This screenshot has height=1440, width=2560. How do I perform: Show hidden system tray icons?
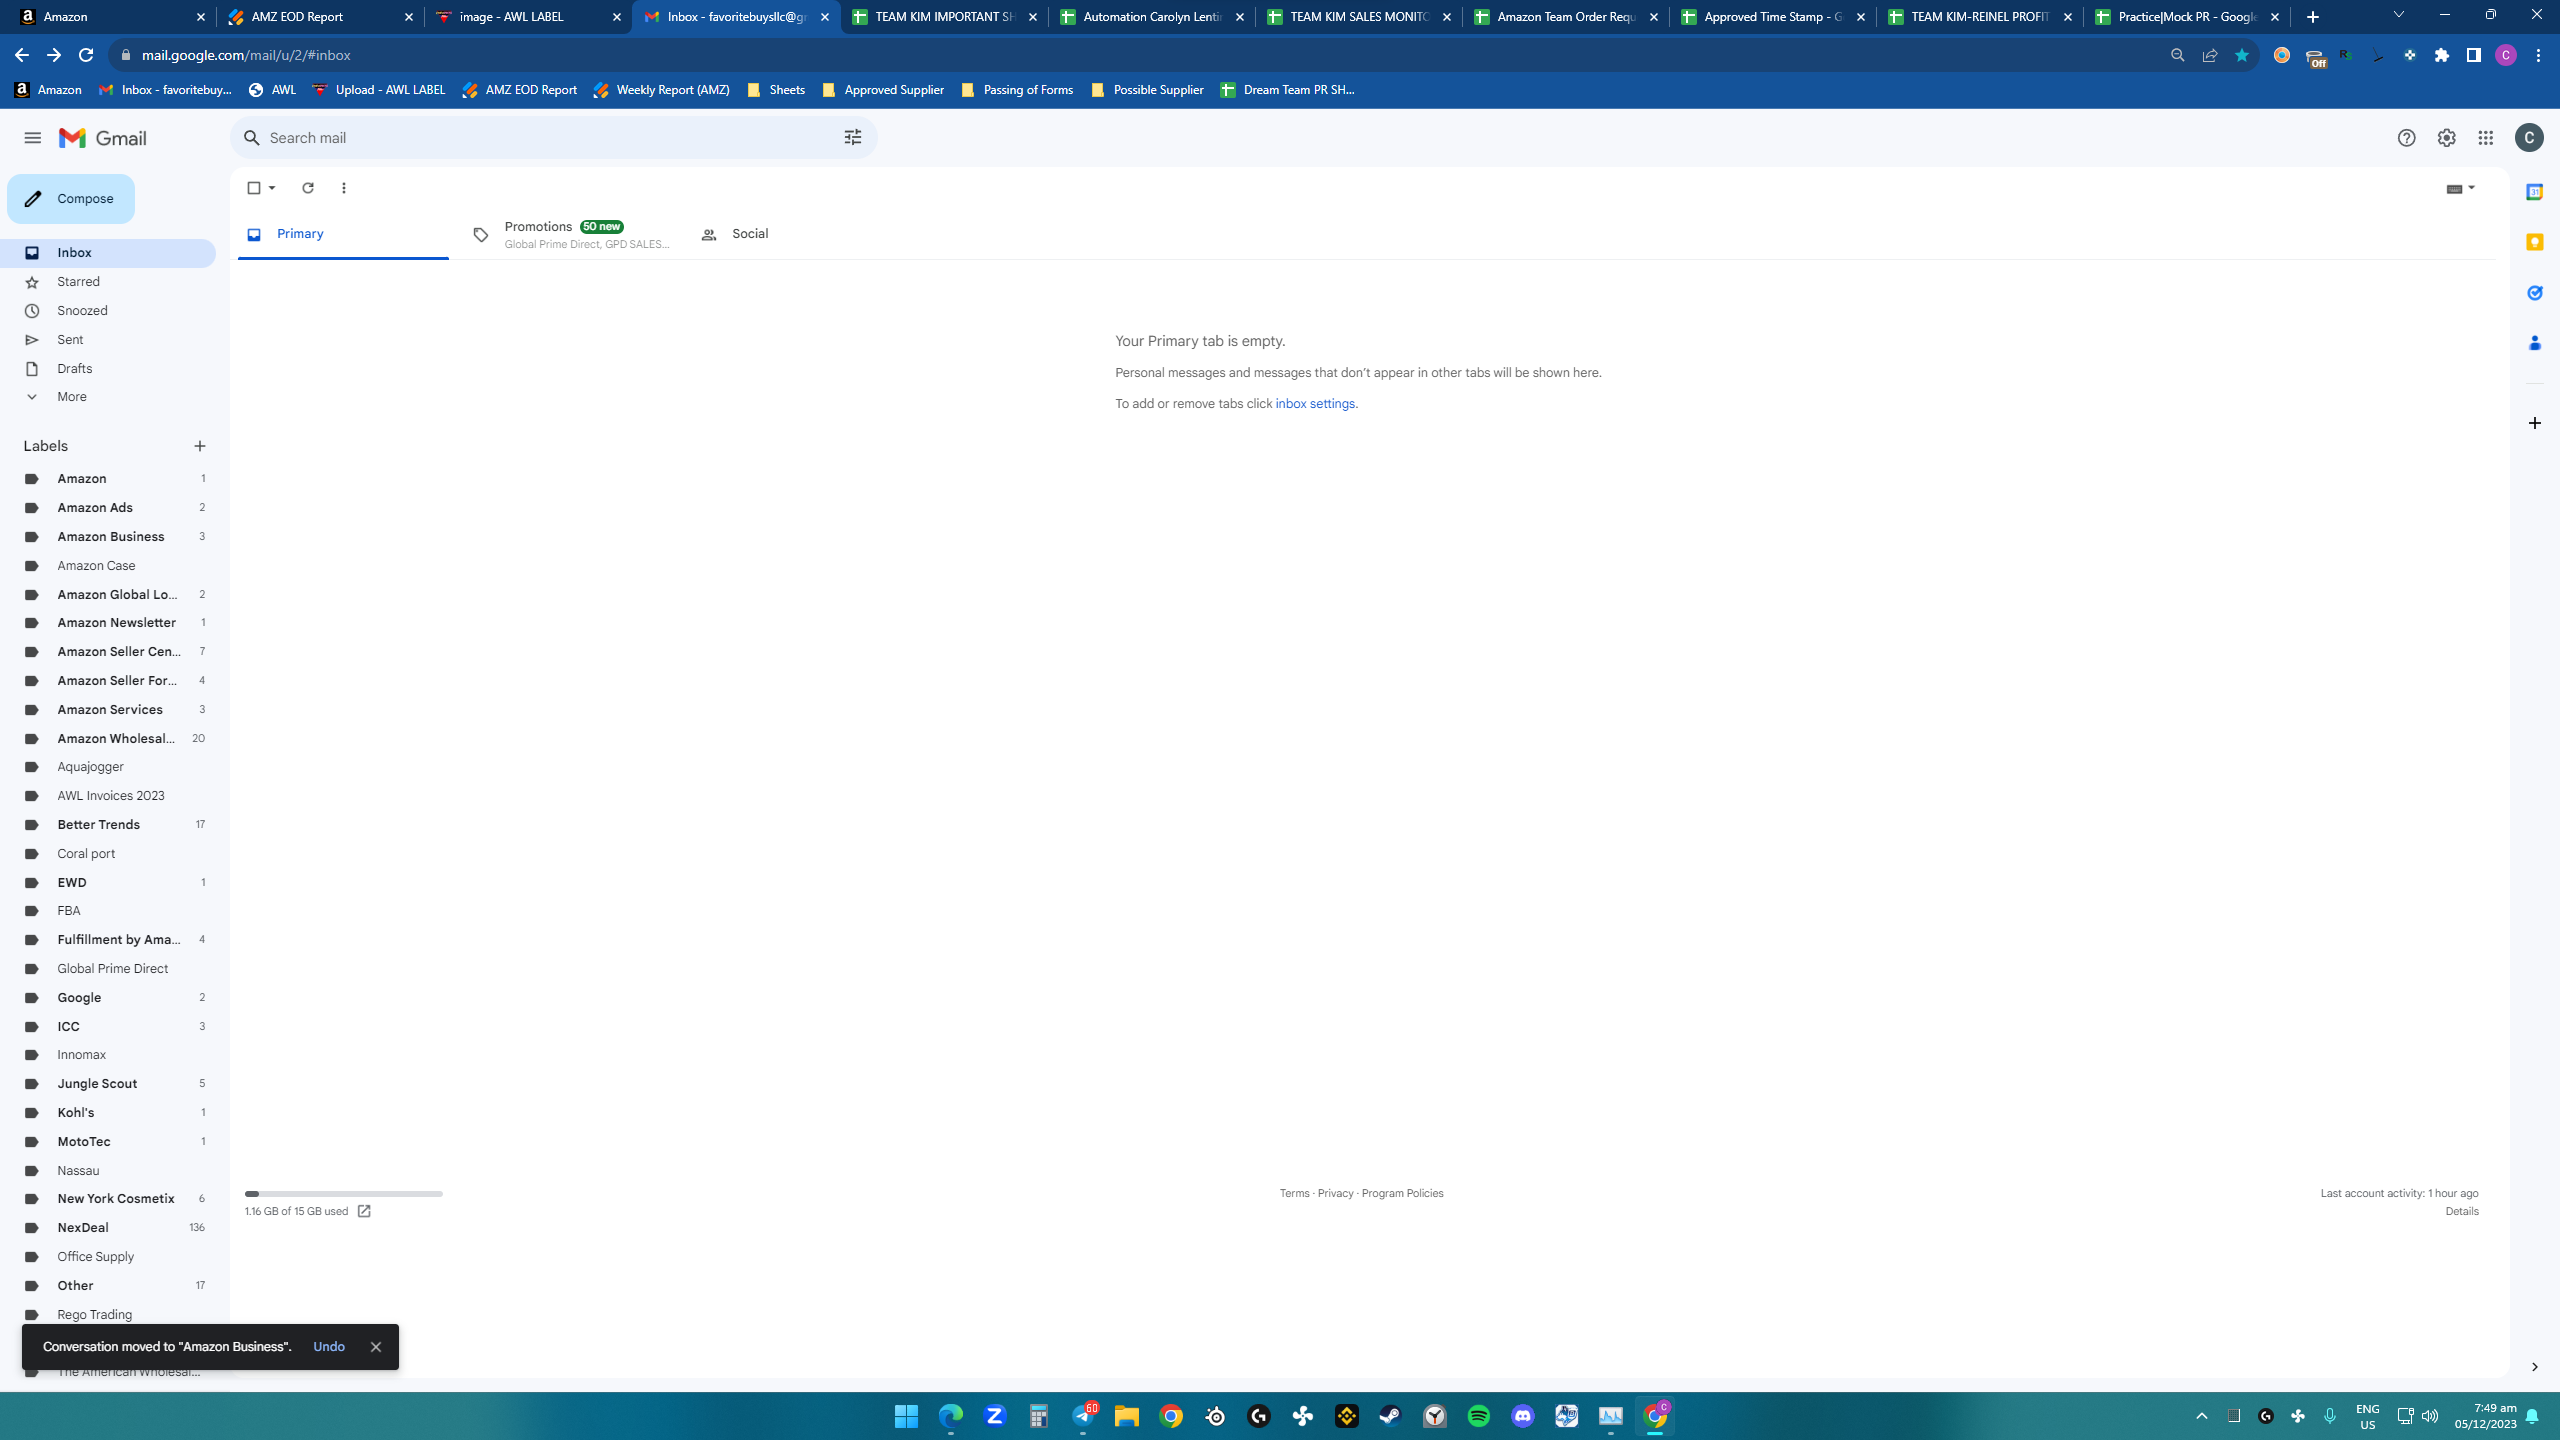(2201, 1416)
